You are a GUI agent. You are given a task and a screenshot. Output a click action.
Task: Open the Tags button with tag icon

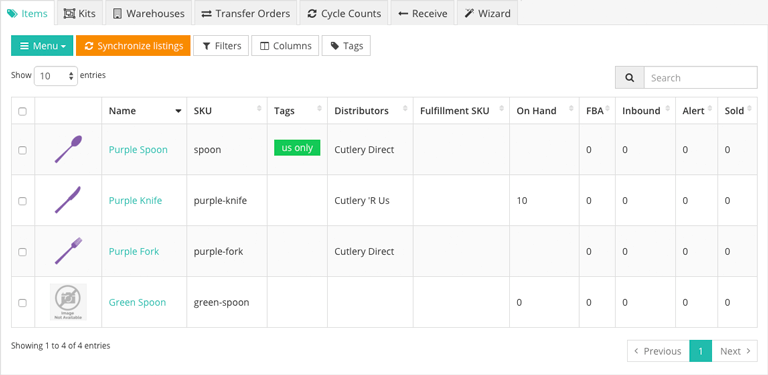click(x=346, y=46)
